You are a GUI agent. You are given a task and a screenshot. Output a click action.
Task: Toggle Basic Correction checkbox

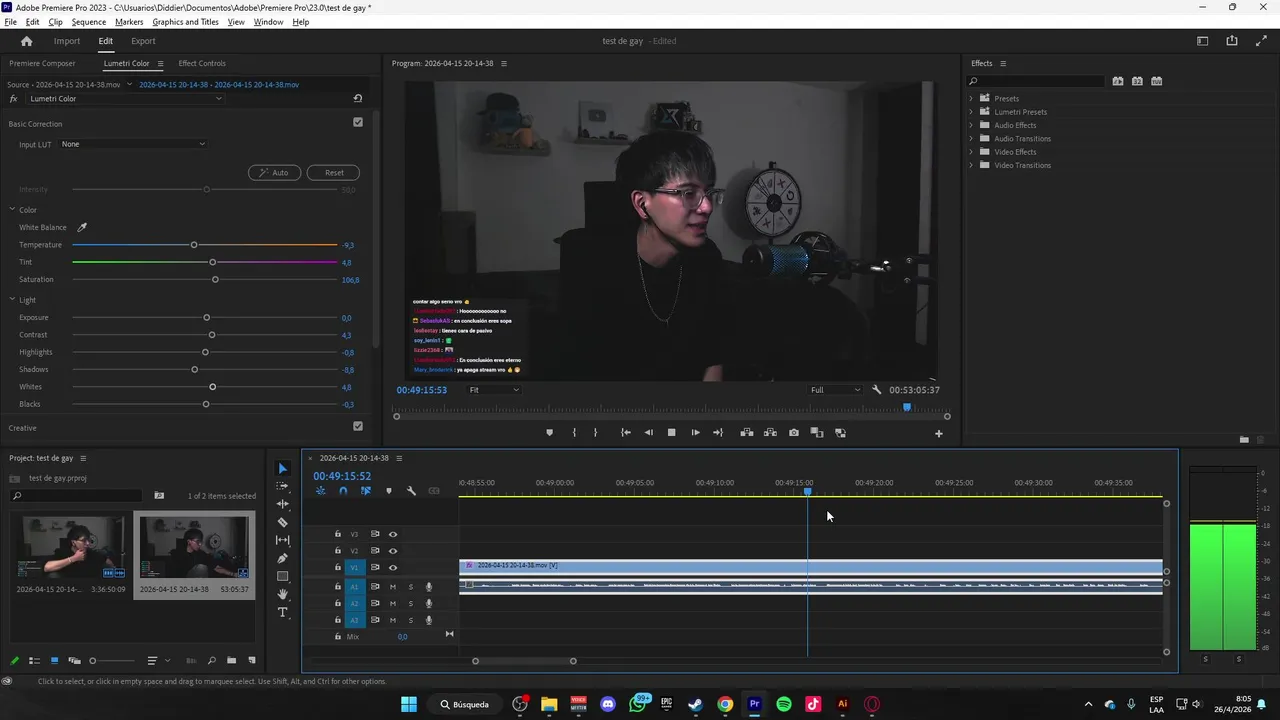coord(358,122)
